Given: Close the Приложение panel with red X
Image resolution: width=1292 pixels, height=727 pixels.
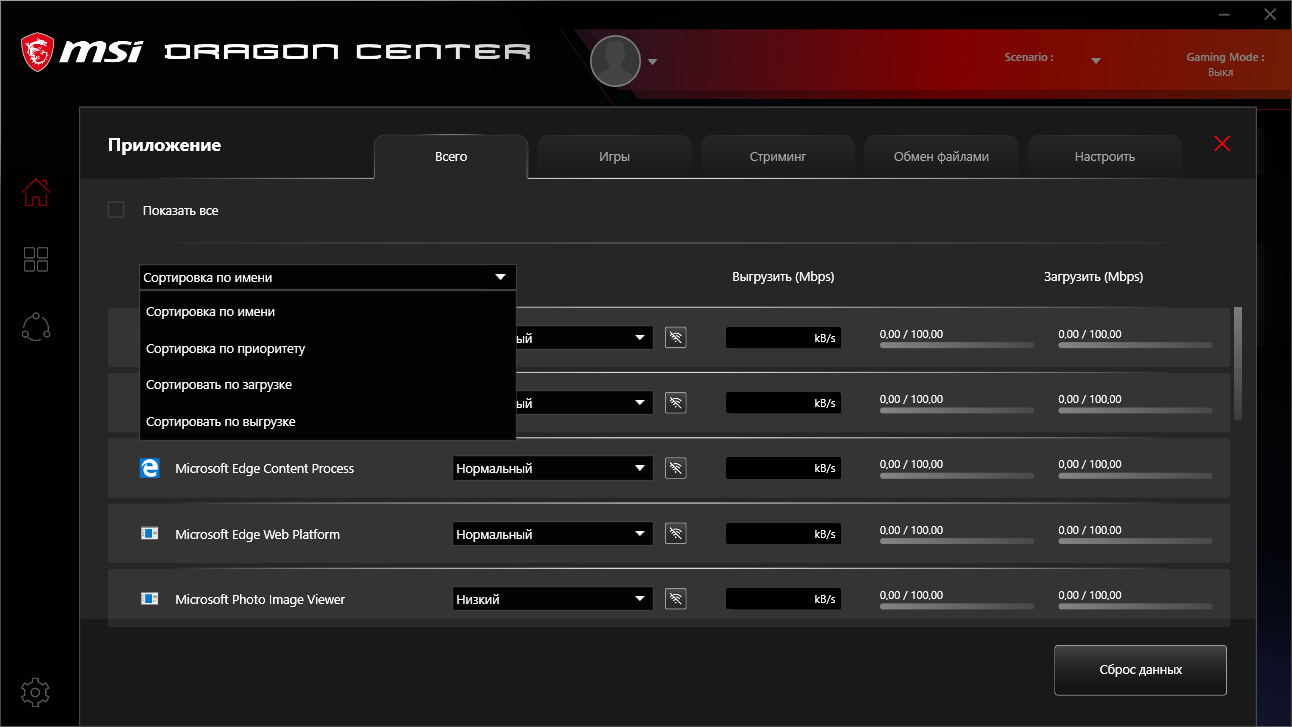Looking at the screenshot, I should tap(1222, 143).
